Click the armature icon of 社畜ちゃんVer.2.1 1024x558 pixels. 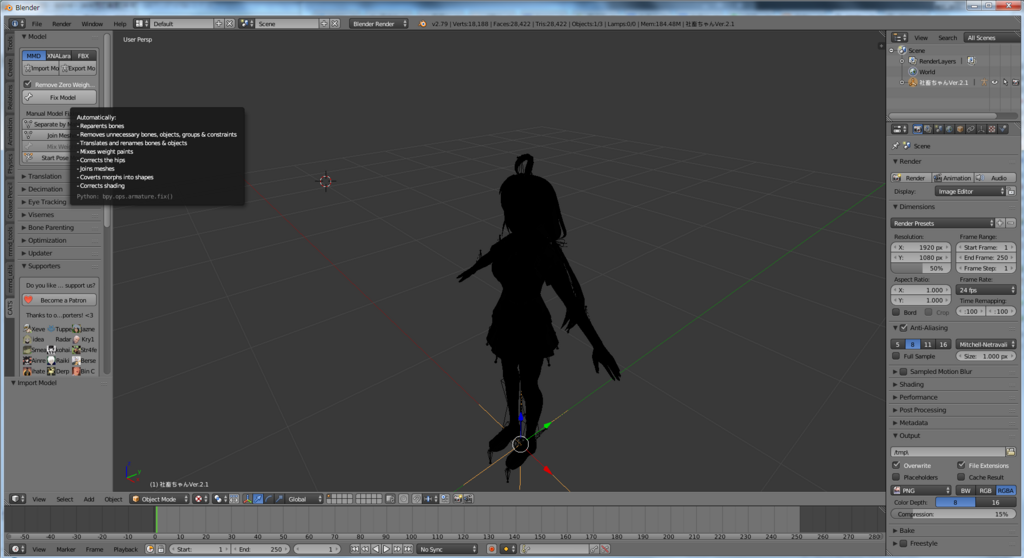coord(913,82)
